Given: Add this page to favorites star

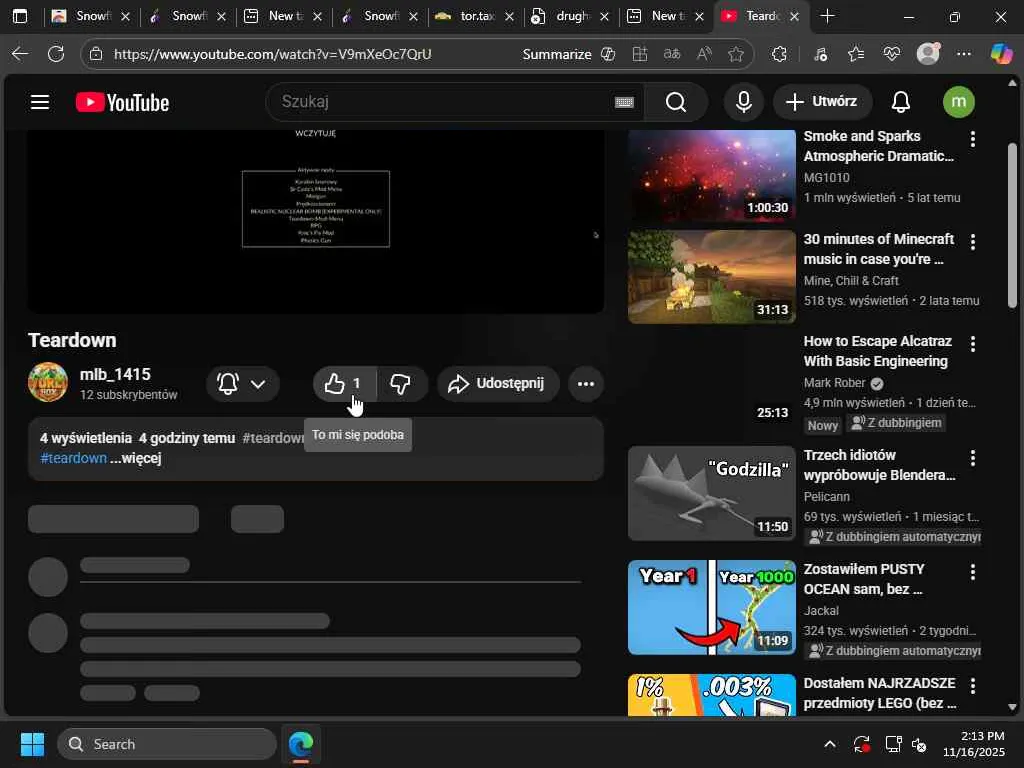Looking at the screenshot, I should [736, 54].
